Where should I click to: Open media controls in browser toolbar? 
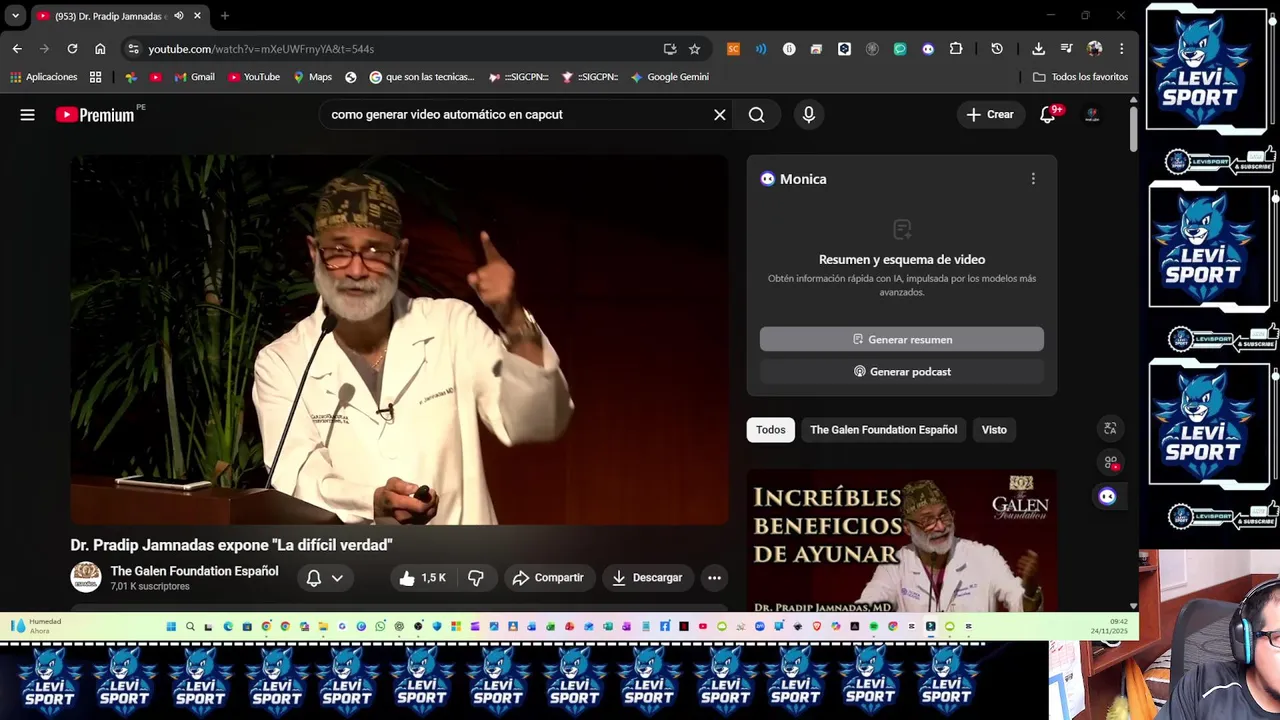(1066, 49)
